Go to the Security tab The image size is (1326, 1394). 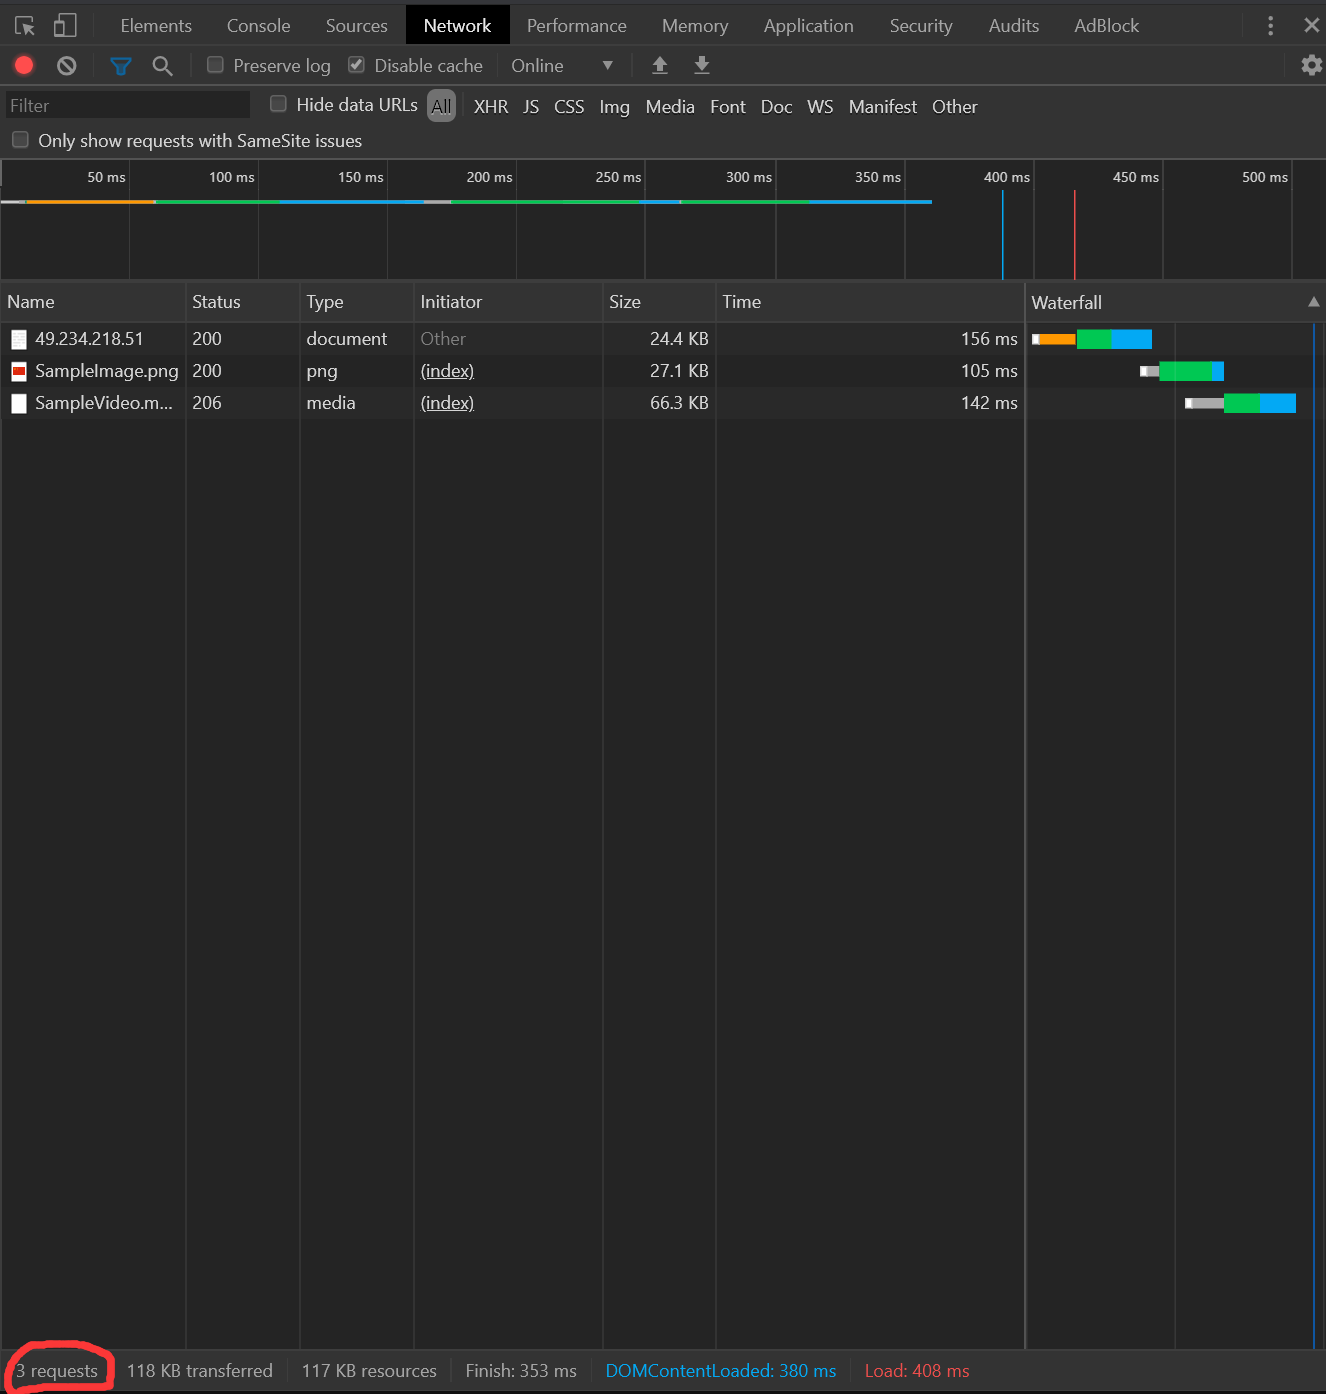[x=921, y=26]
